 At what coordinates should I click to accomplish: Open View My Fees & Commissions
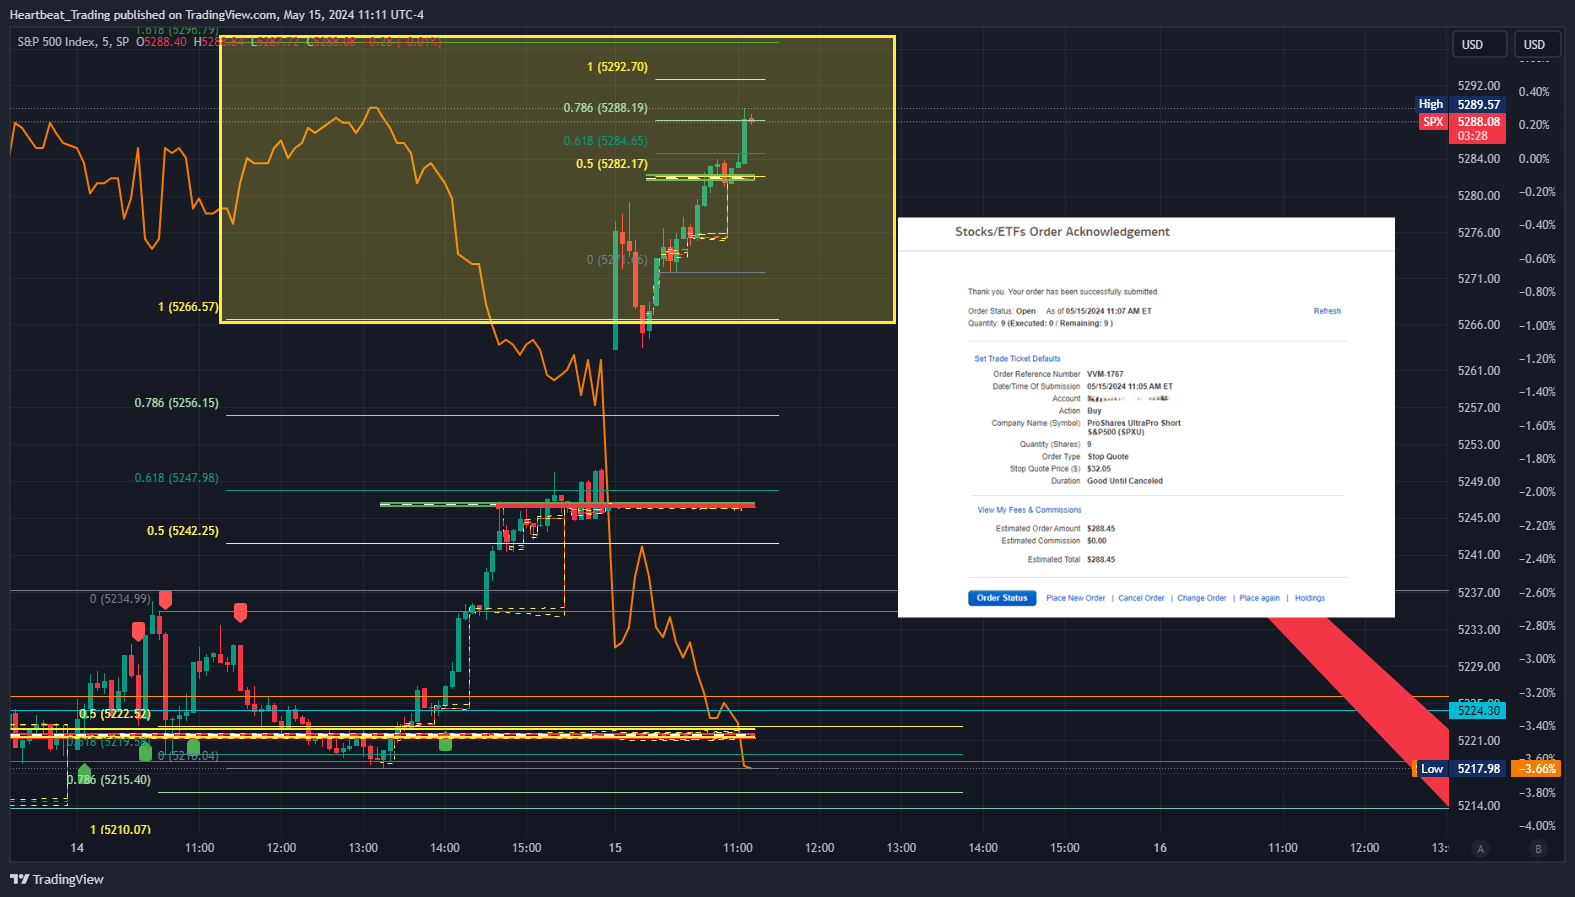(1029, 510)
